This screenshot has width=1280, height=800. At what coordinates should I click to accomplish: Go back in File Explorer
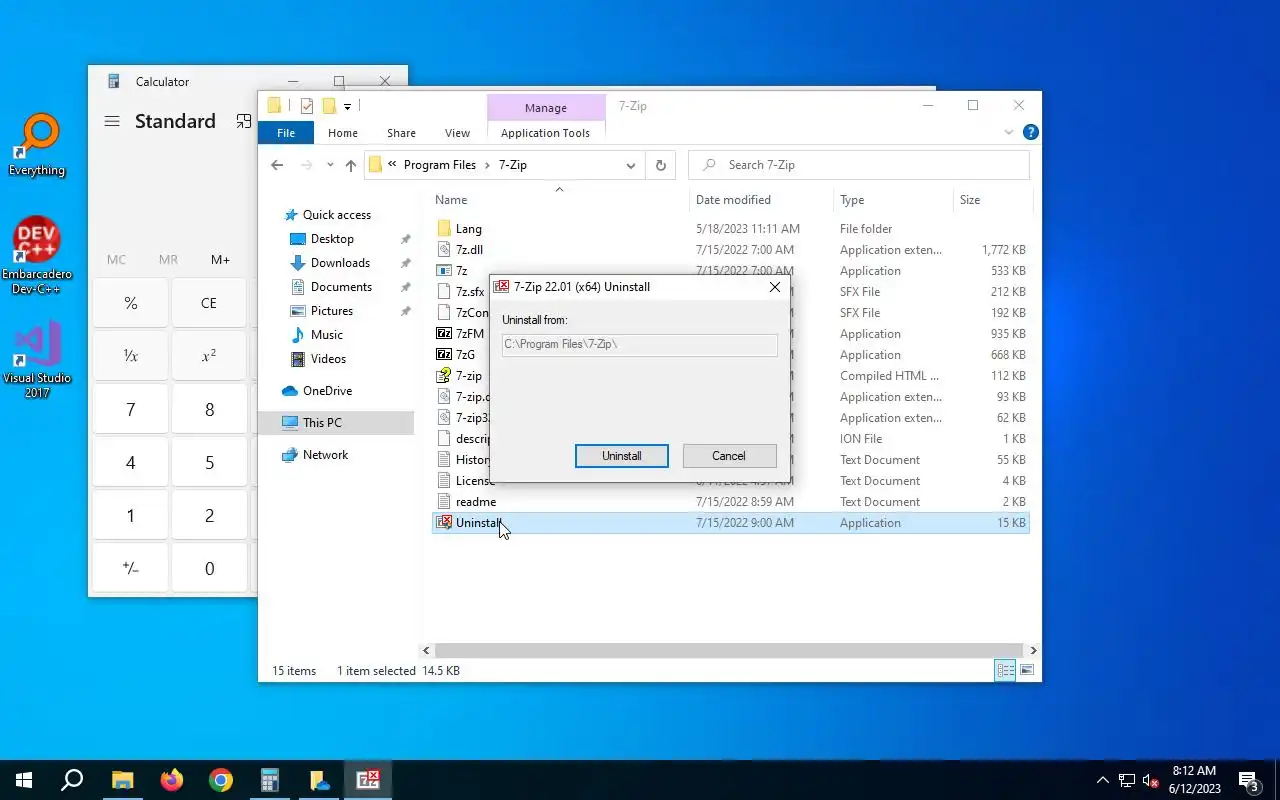coord(277,165)
